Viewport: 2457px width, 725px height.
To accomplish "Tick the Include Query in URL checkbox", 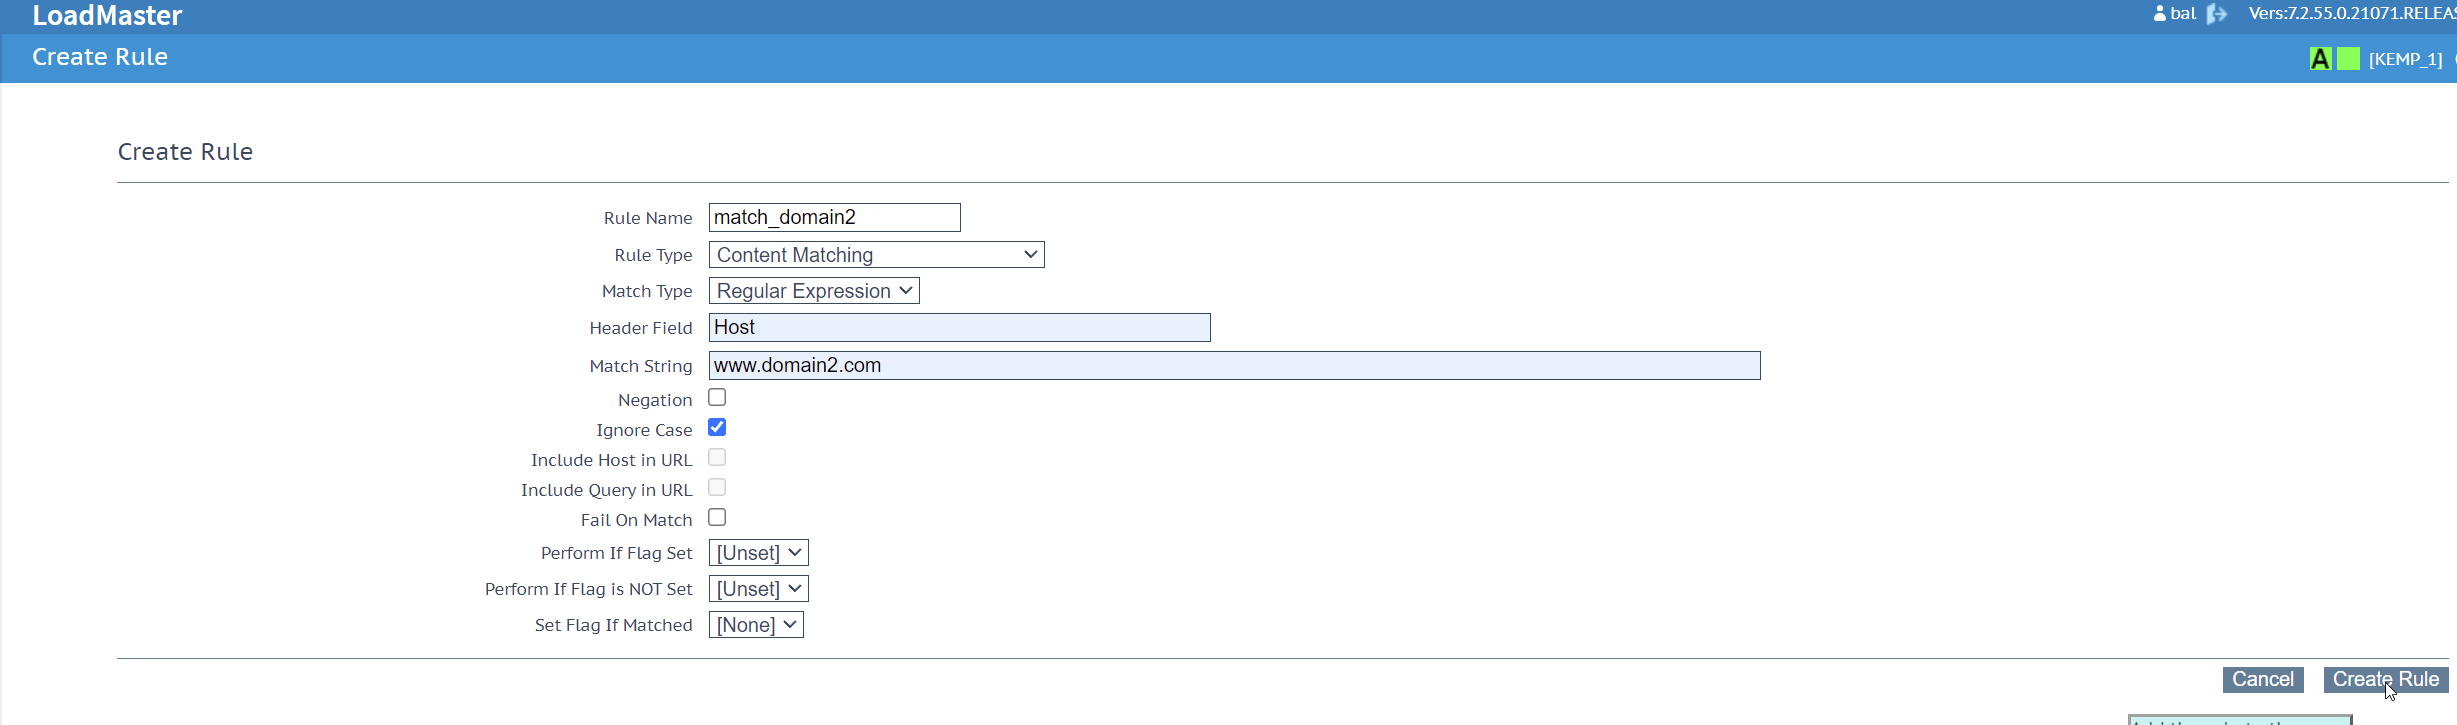I will click(x=717, y=488).
